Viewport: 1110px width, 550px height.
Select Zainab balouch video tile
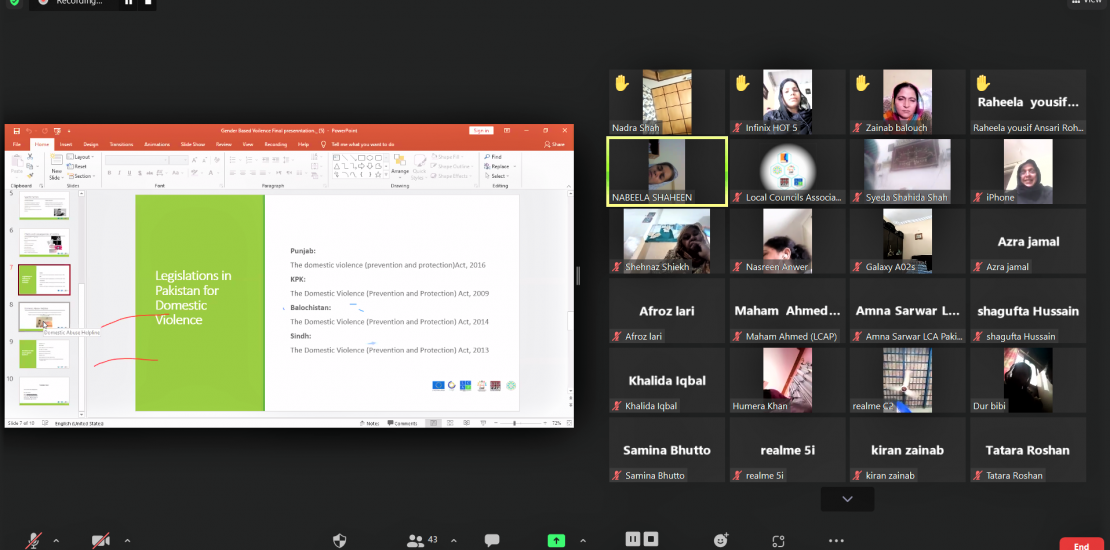point(908,102)
